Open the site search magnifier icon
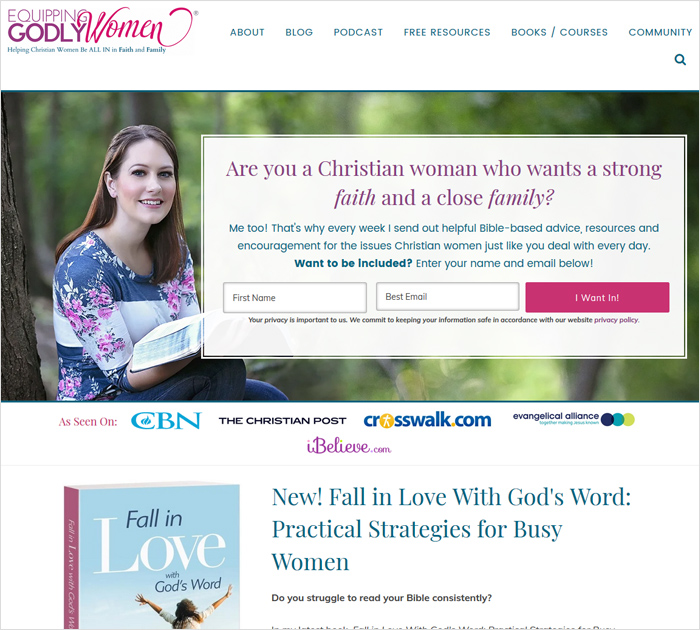Viewport: 700px width, 630px height. click(680, 59)
